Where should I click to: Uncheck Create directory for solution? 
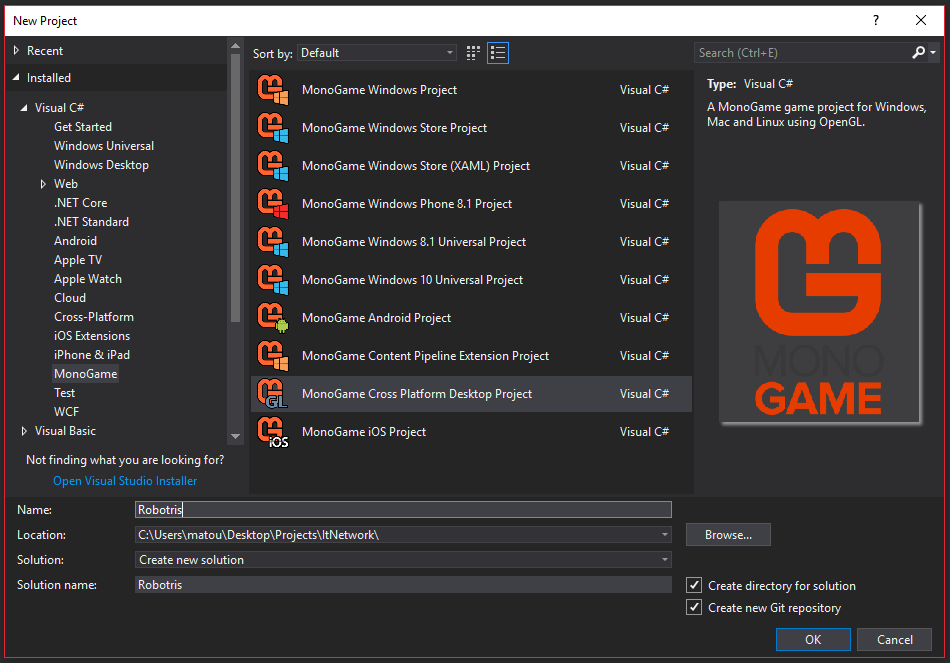click(695, 586)
